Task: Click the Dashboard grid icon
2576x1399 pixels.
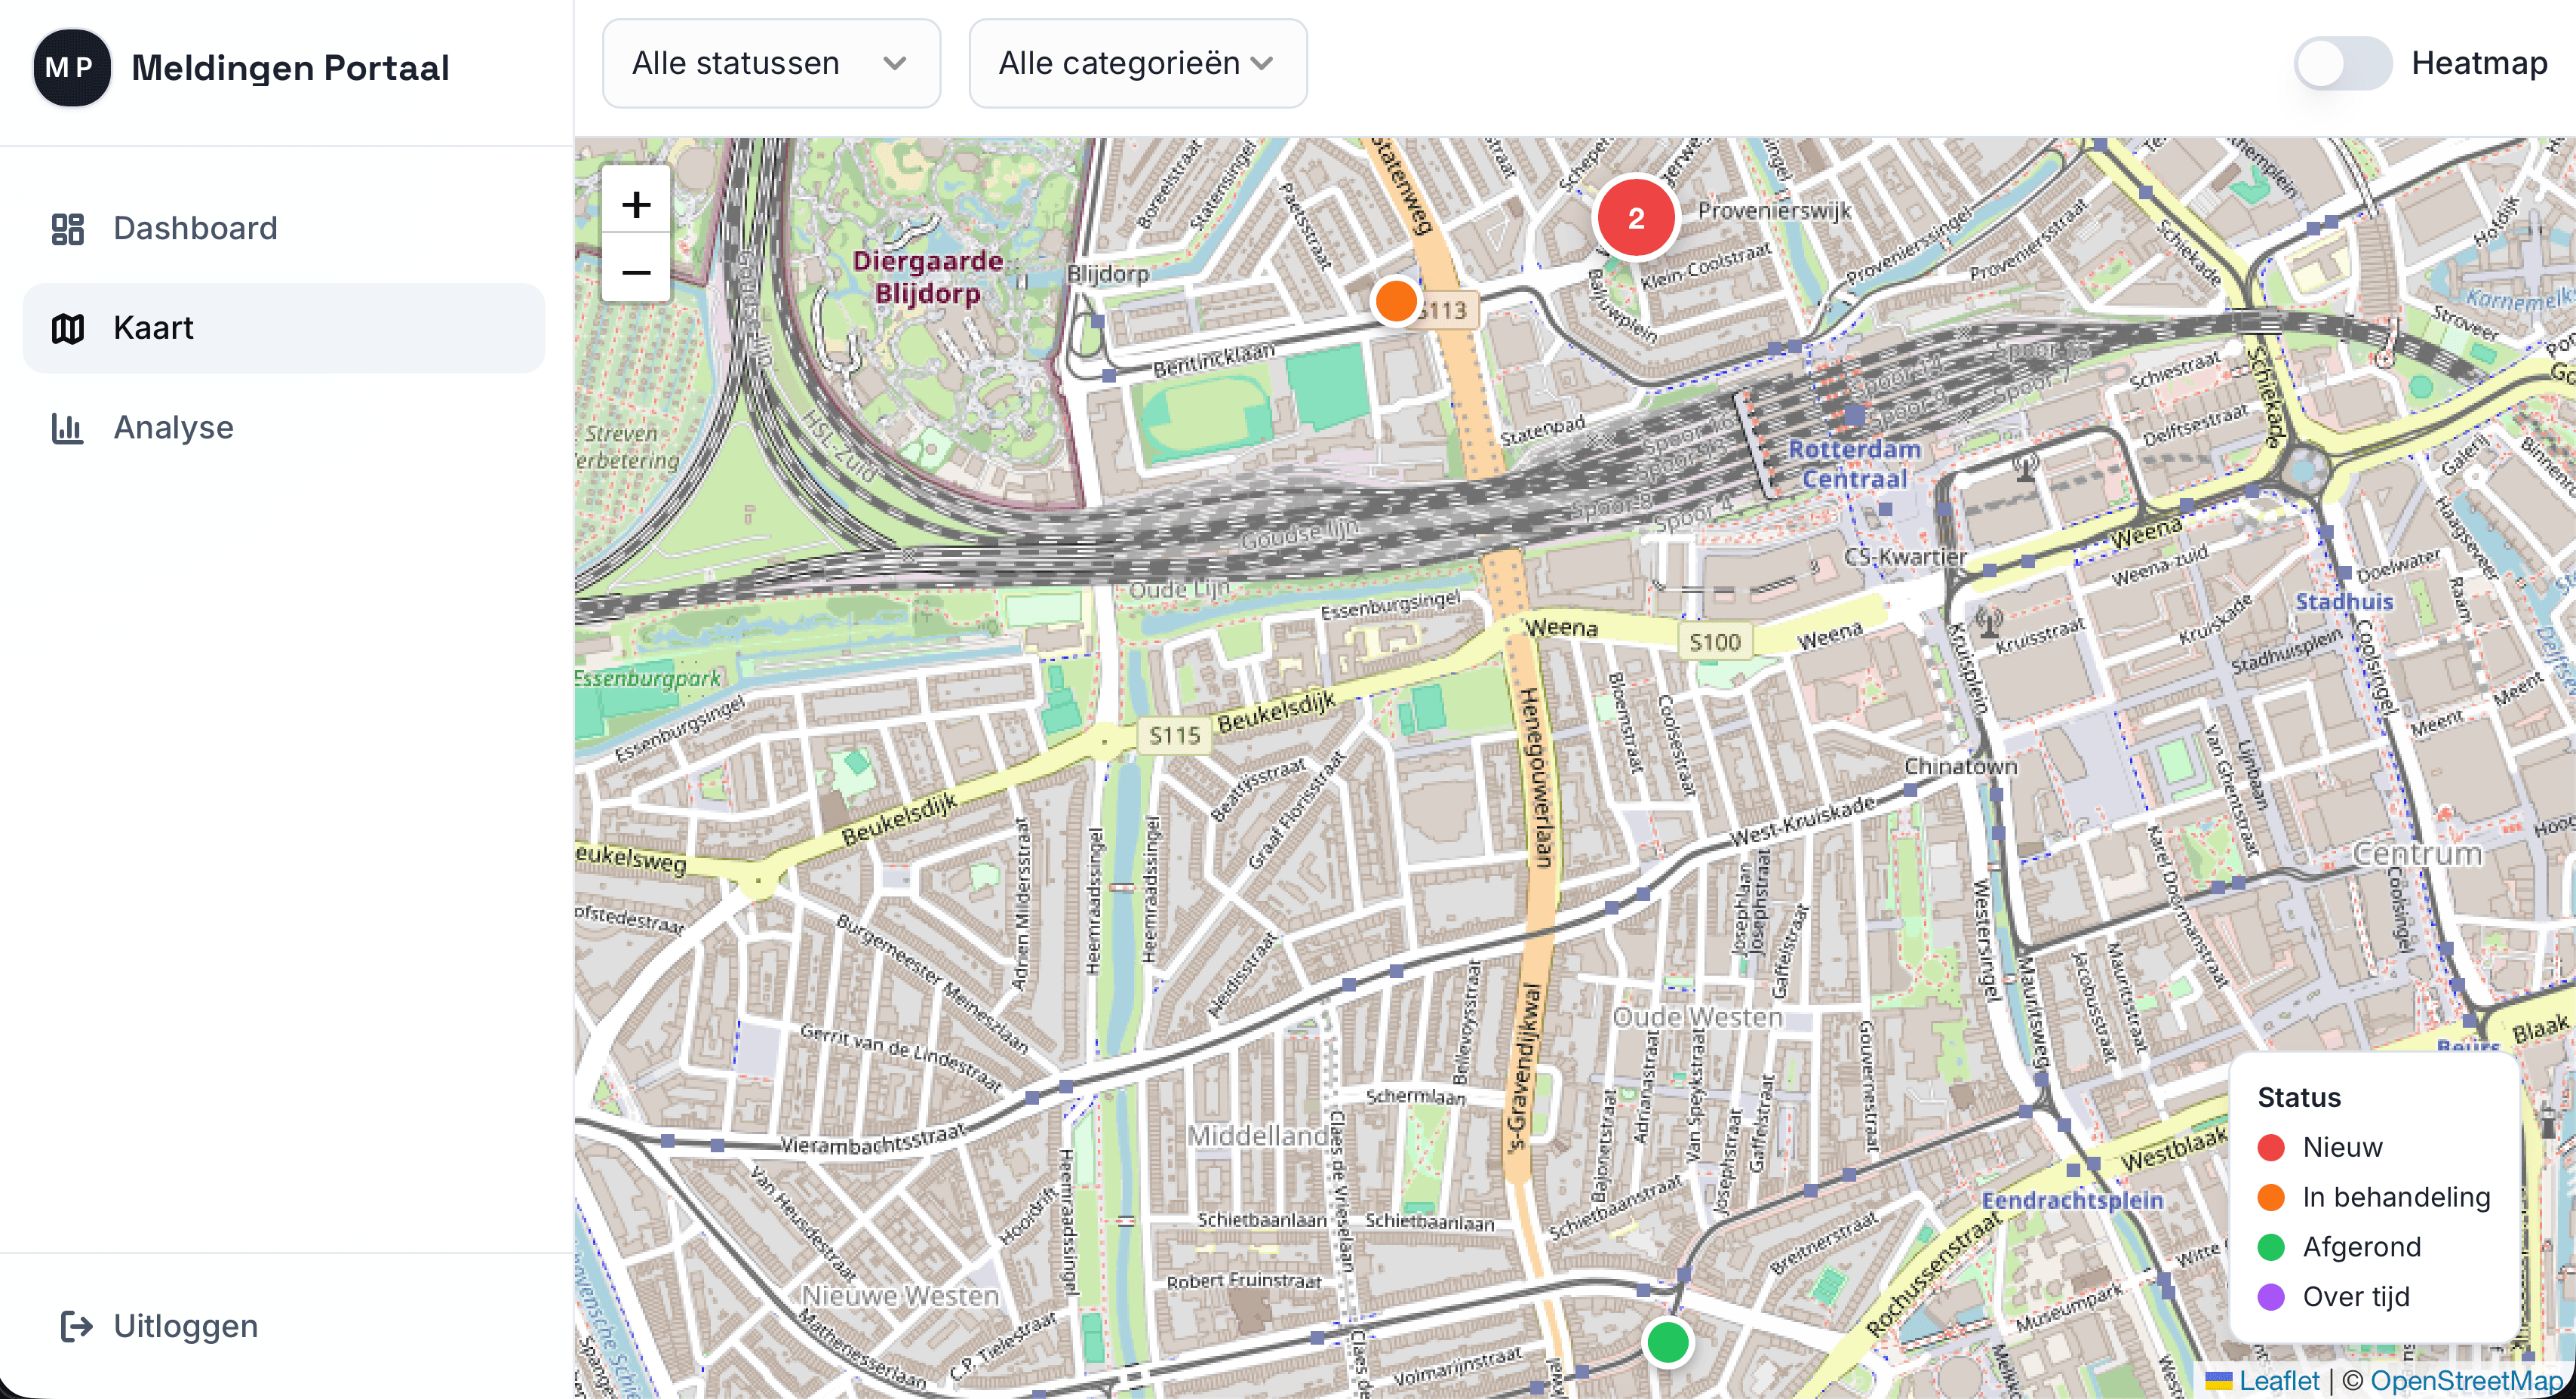Action: tap(68, 229)
